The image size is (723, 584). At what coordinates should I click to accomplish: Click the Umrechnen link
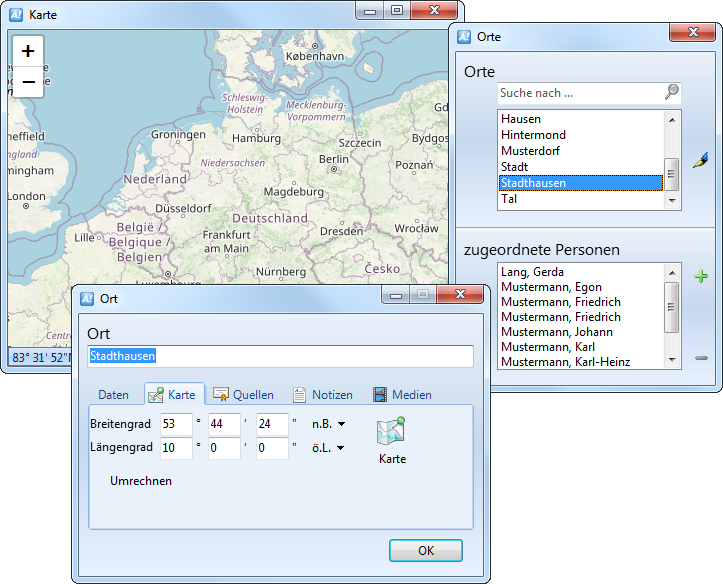pos(141,481)
